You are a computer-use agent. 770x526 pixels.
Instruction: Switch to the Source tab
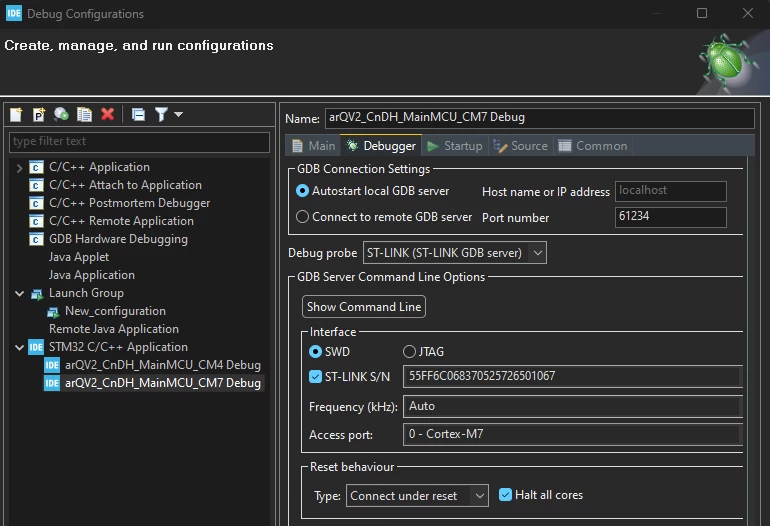point(521,146)
